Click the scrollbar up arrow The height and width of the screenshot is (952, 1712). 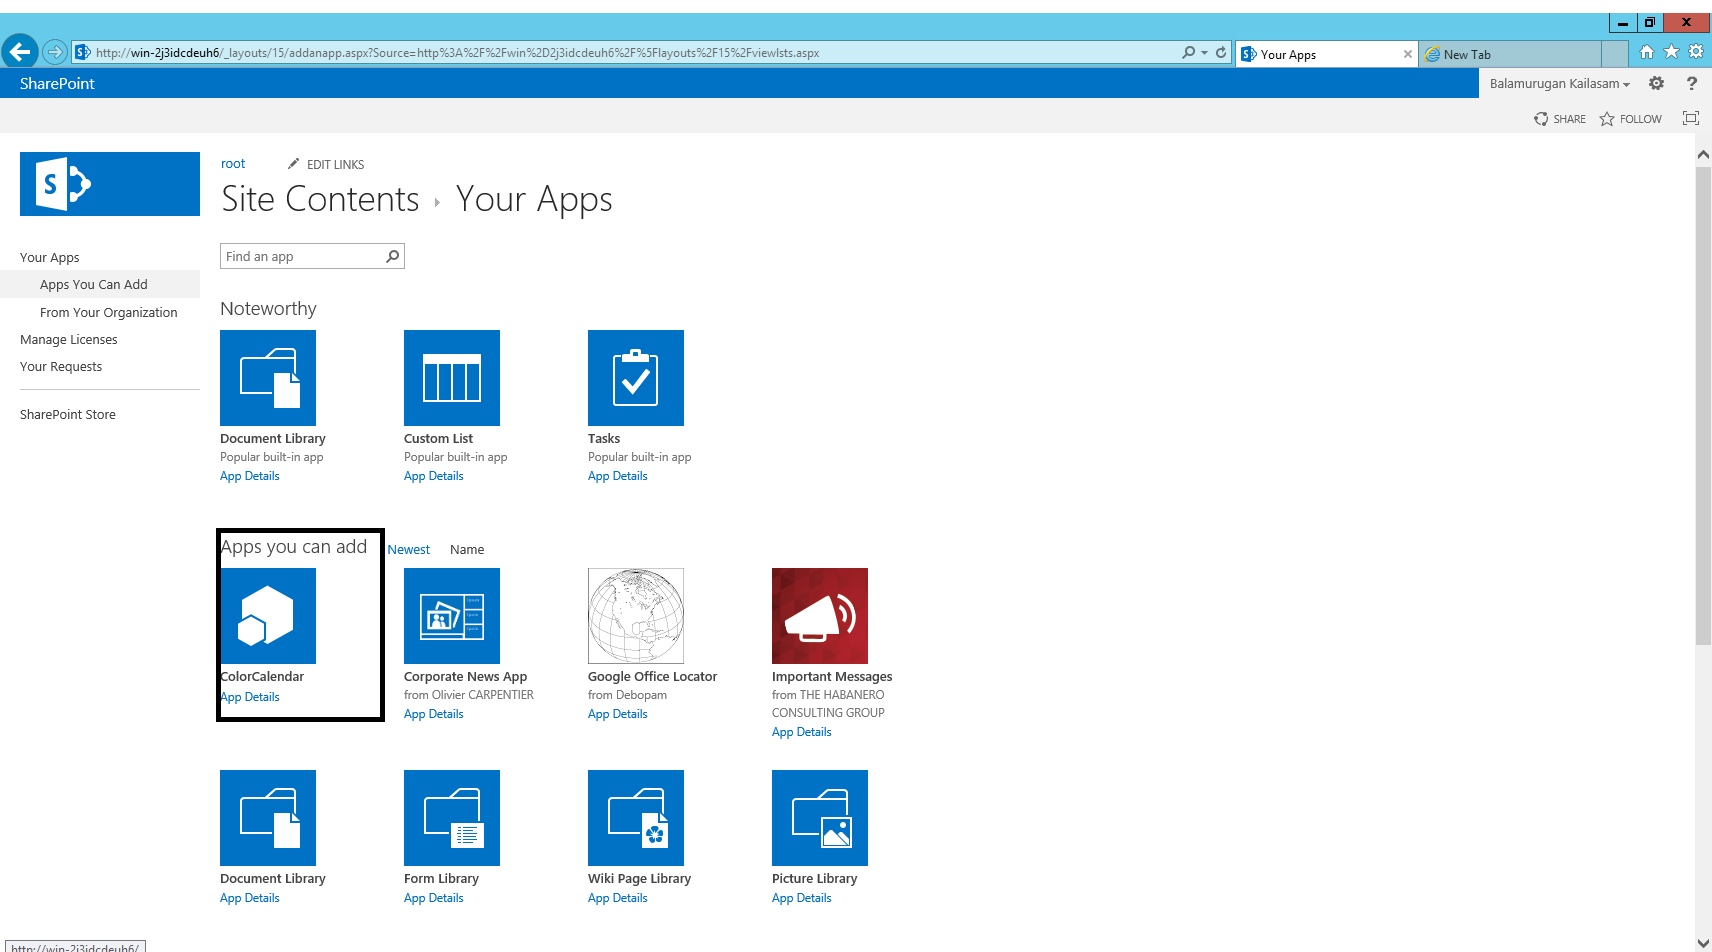[1704, 155]
